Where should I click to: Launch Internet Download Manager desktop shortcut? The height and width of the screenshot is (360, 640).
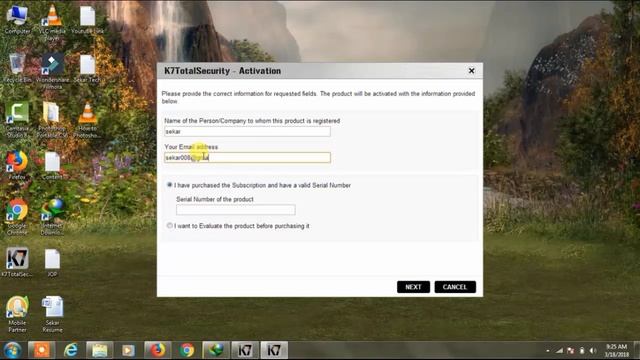(x=52, y=216)
